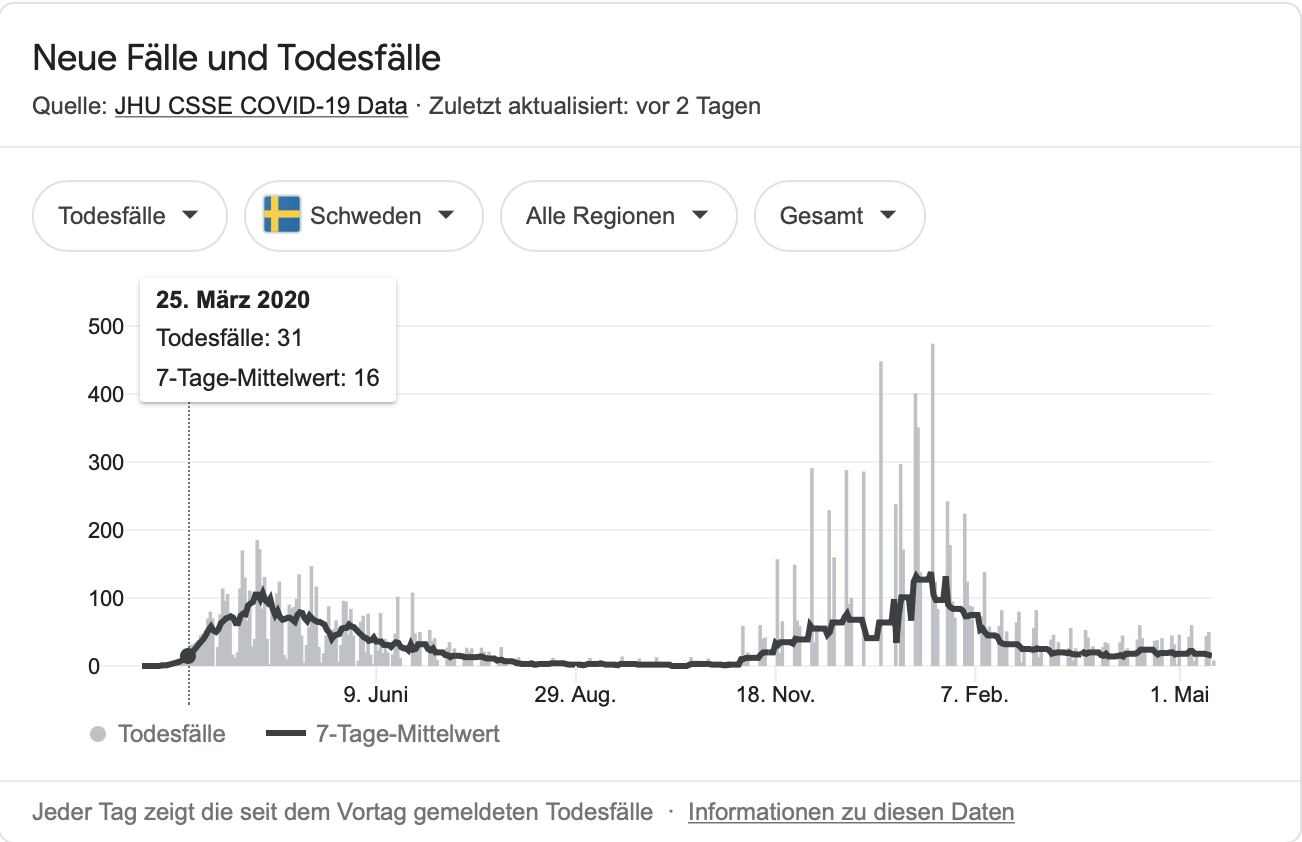Open the Informationen zu diesen Daten link

tap(851, 812)
